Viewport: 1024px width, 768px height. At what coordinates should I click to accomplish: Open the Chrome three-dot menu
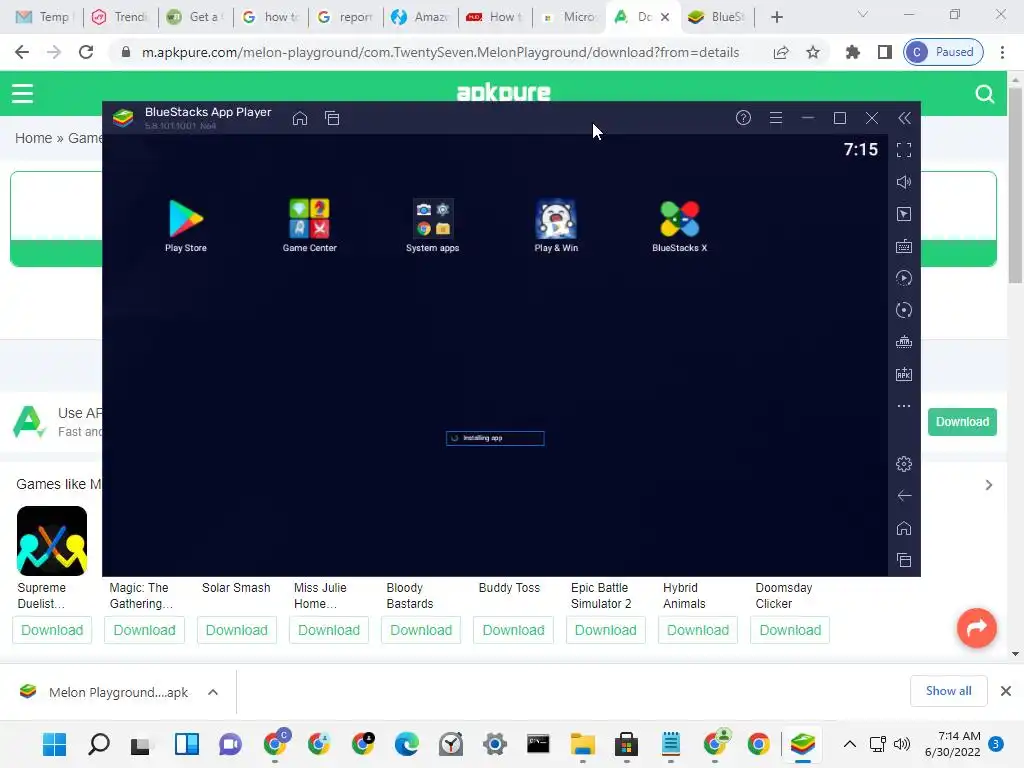(1002, 52)
